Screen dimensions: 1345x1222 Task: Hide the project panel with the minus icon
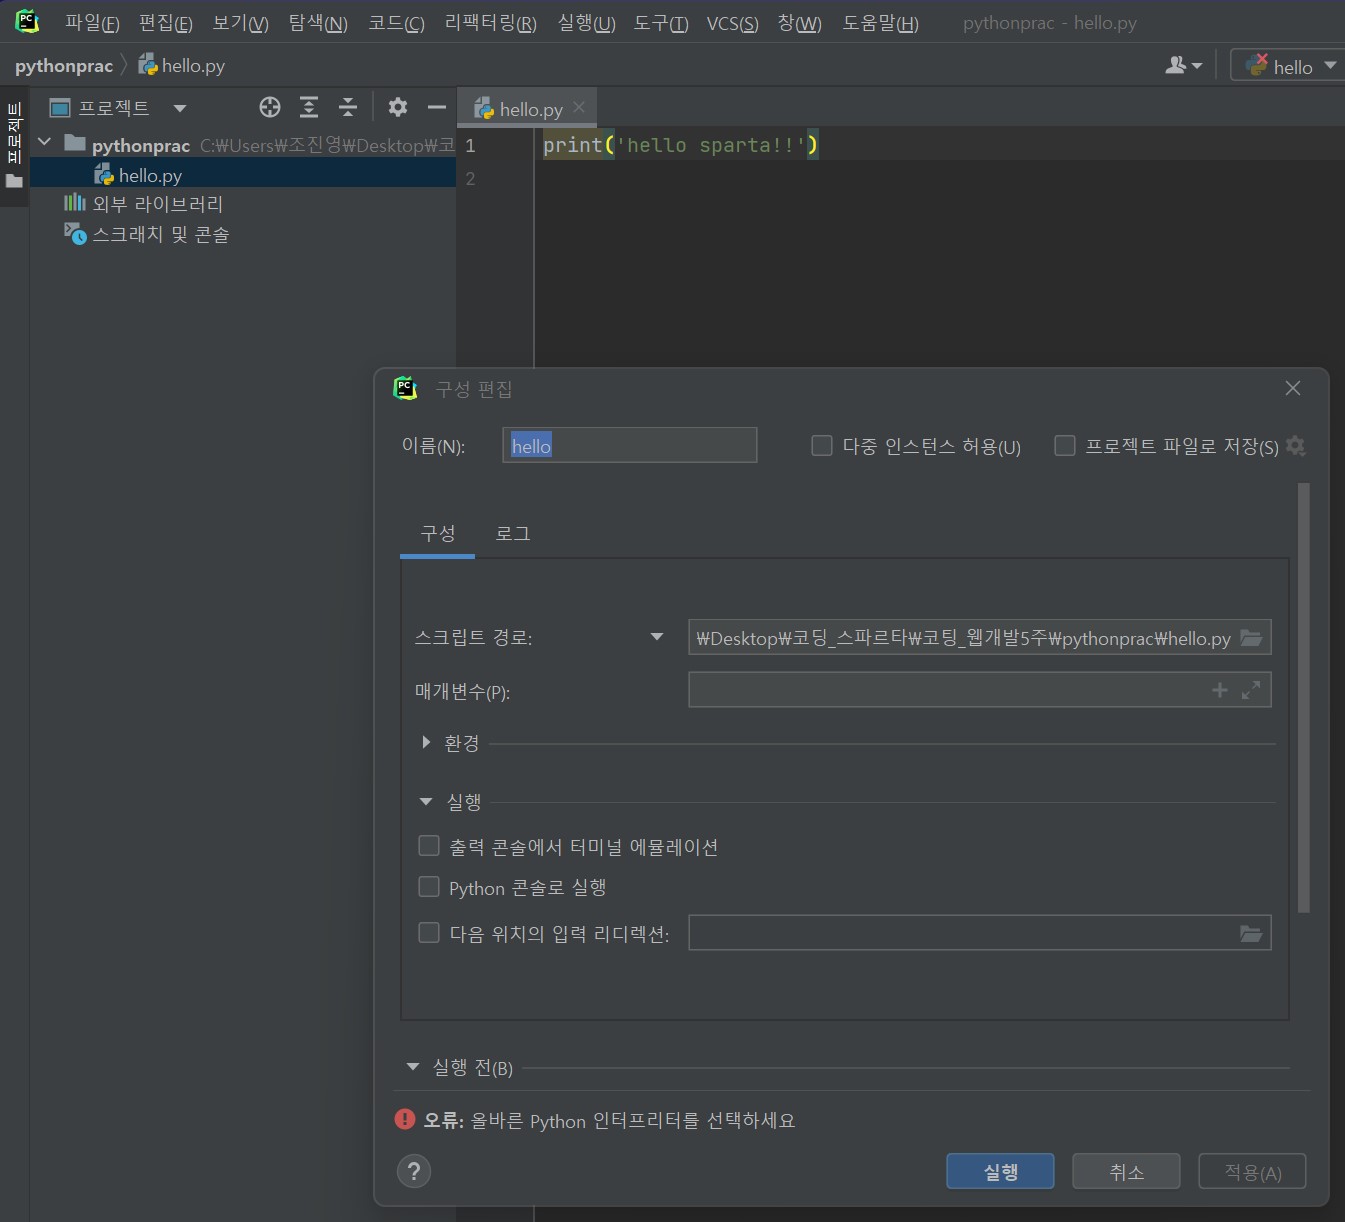pyautogui.click(x=437, y=107)
